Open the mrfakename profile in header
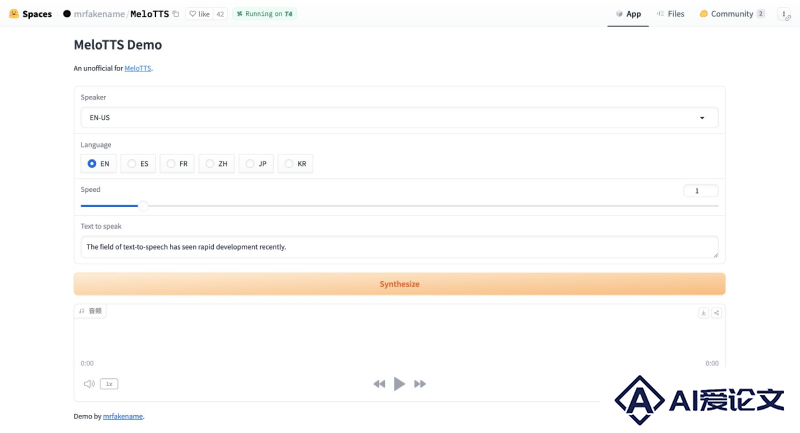The height and width of the screenshot is (433, 800). point(99,14)
